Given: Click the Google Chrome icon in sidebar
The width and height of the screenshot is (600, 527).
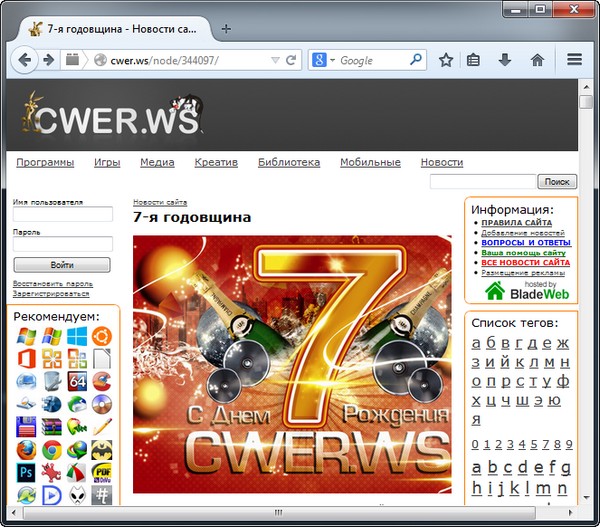Looking at the screenshot, I should pyautogui.click(x=51, y=449).
